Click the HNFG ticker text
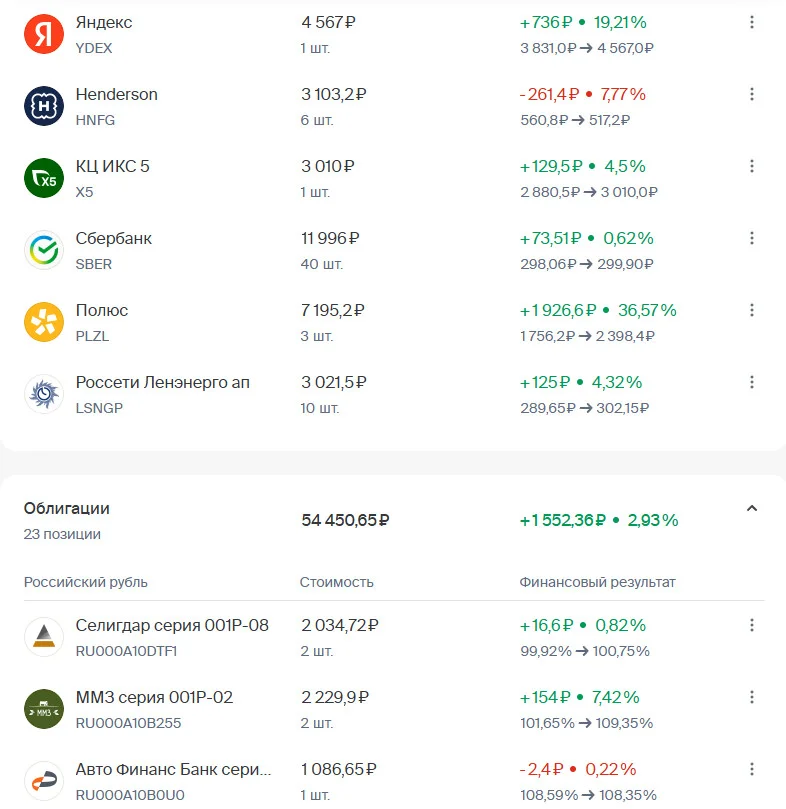Image resolution: width=786 pixels, height=809 pixels. coord(95,120)
